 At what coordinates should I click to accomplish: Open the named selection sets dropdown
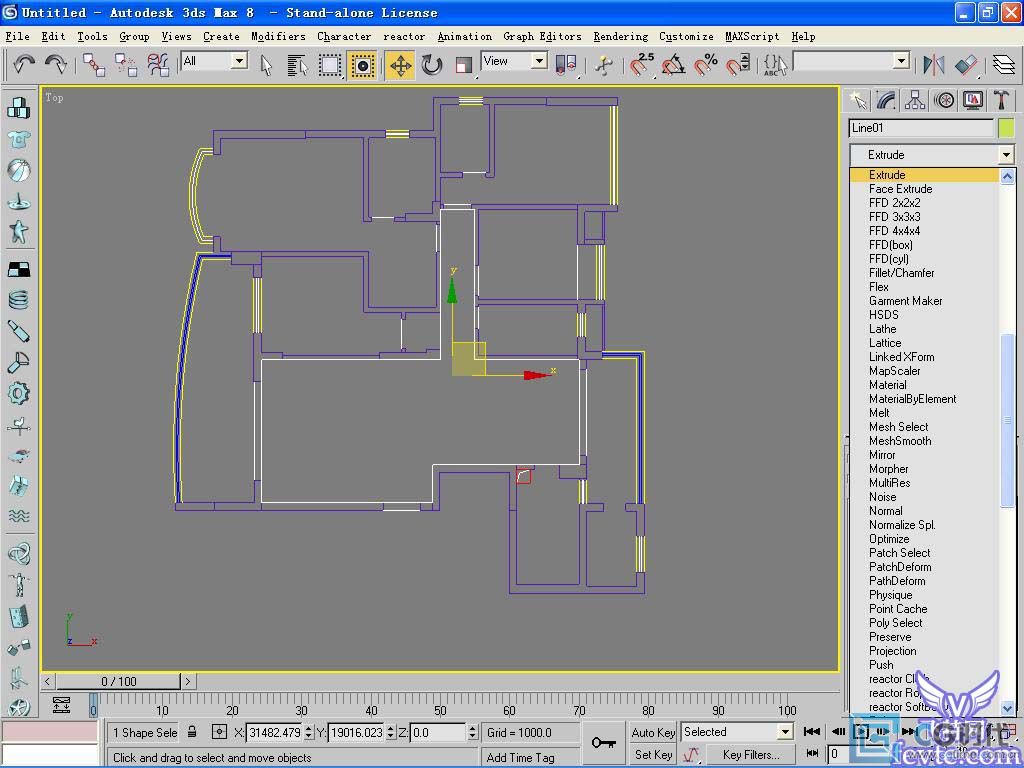902,61
